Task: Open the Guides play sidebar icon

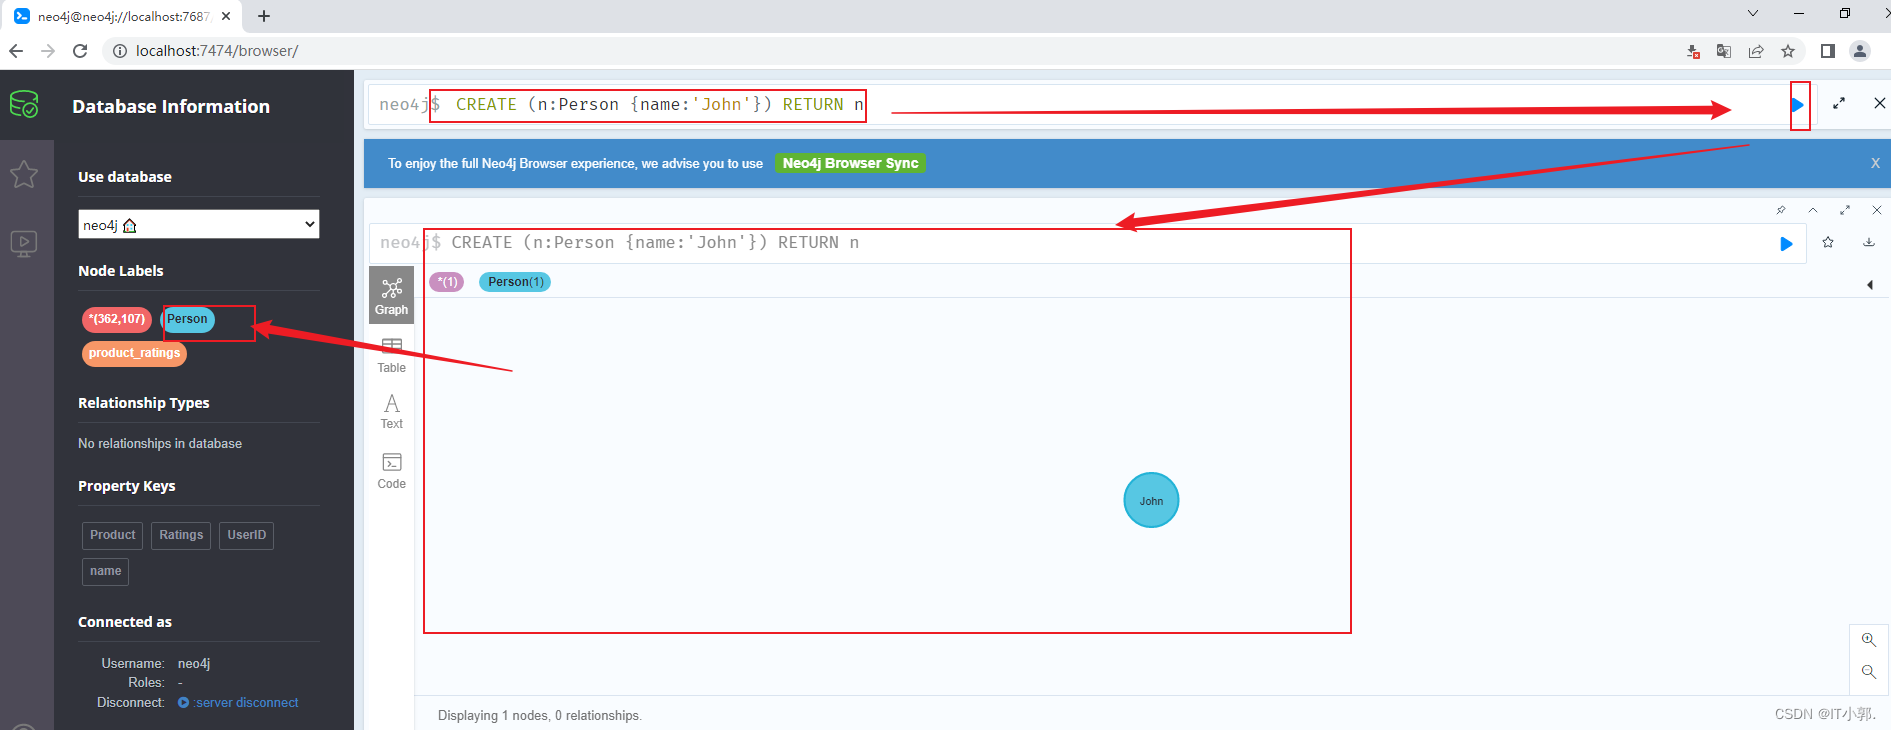Action: pos(24,243)
